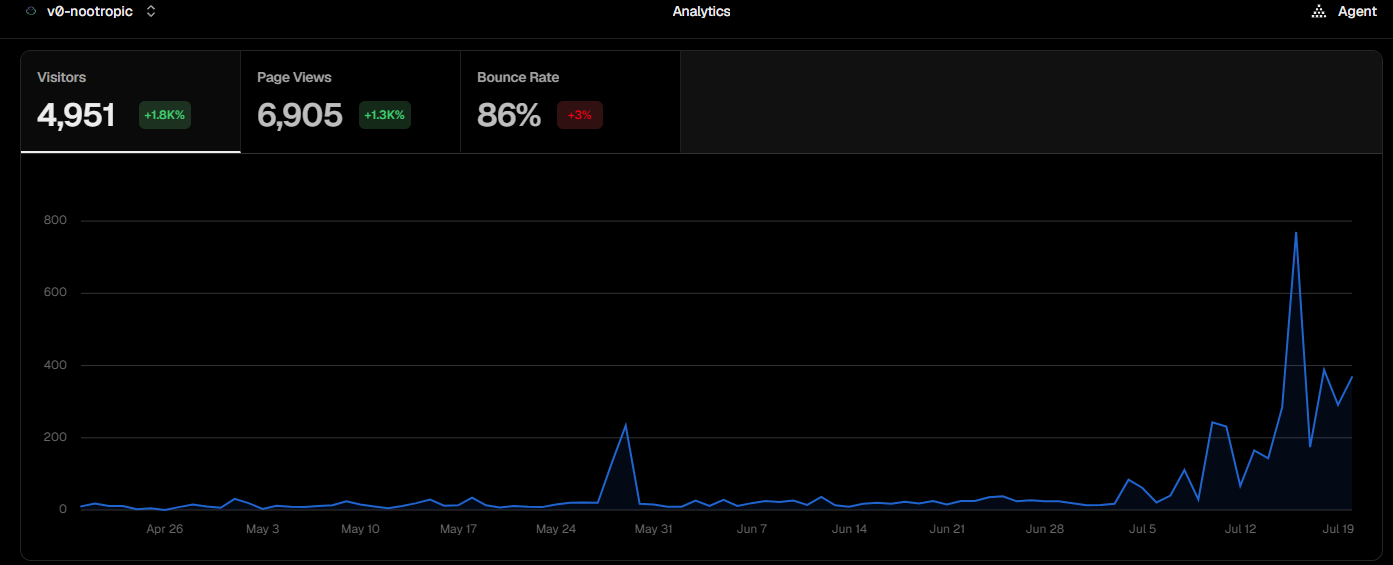
Task: Click the Agent triangle icon
Action: pyautogui.click(x=1319, y=12)
